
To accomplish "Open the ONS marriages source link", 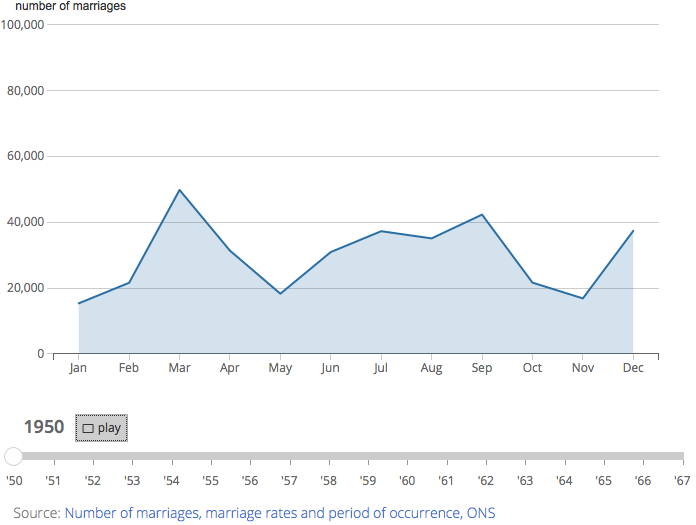I will [x=280, y=513].
